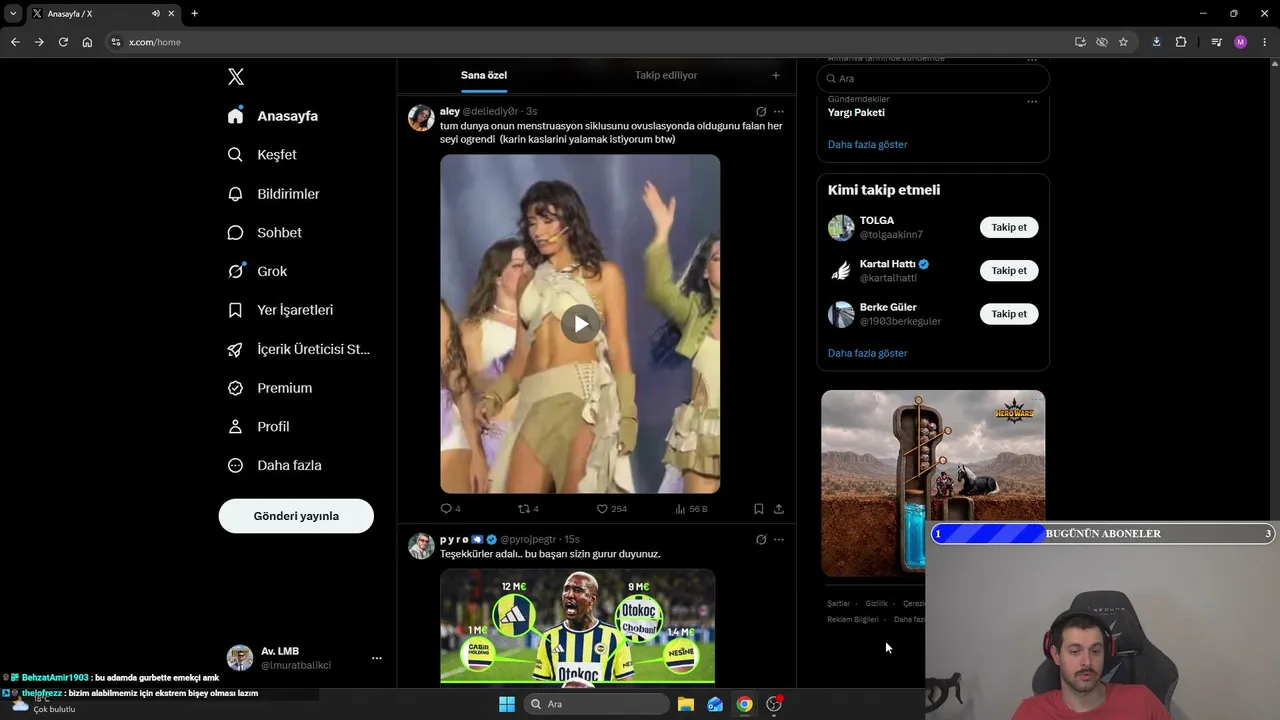Open the Şartlar footer link

pyautogui.click(x=838, y=604)
